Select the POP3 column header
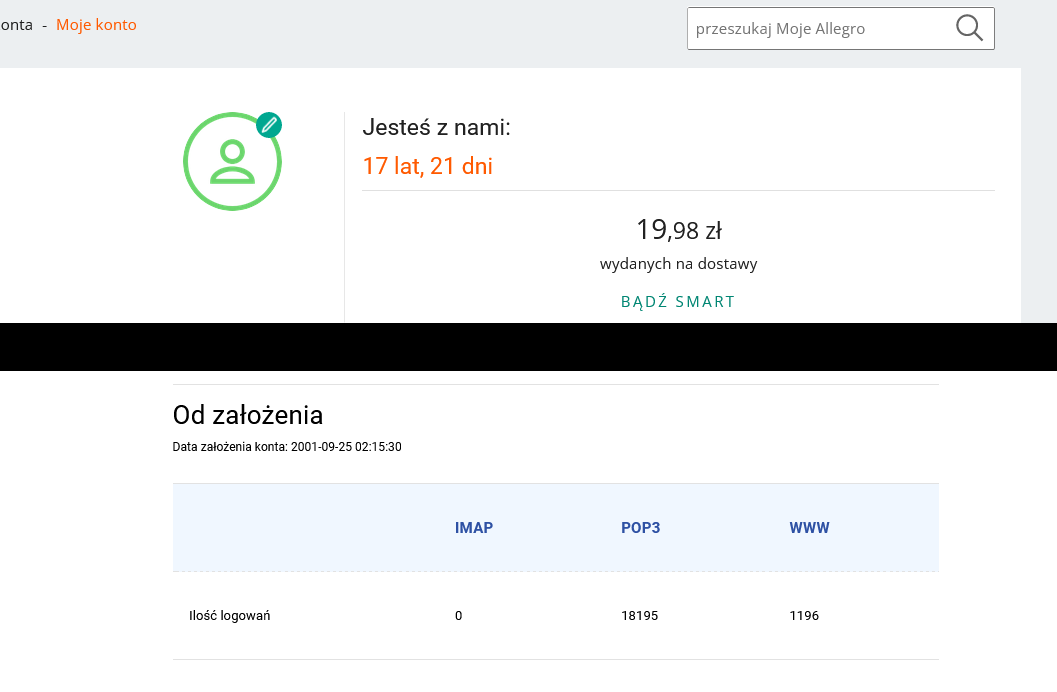 click(640, 528)
